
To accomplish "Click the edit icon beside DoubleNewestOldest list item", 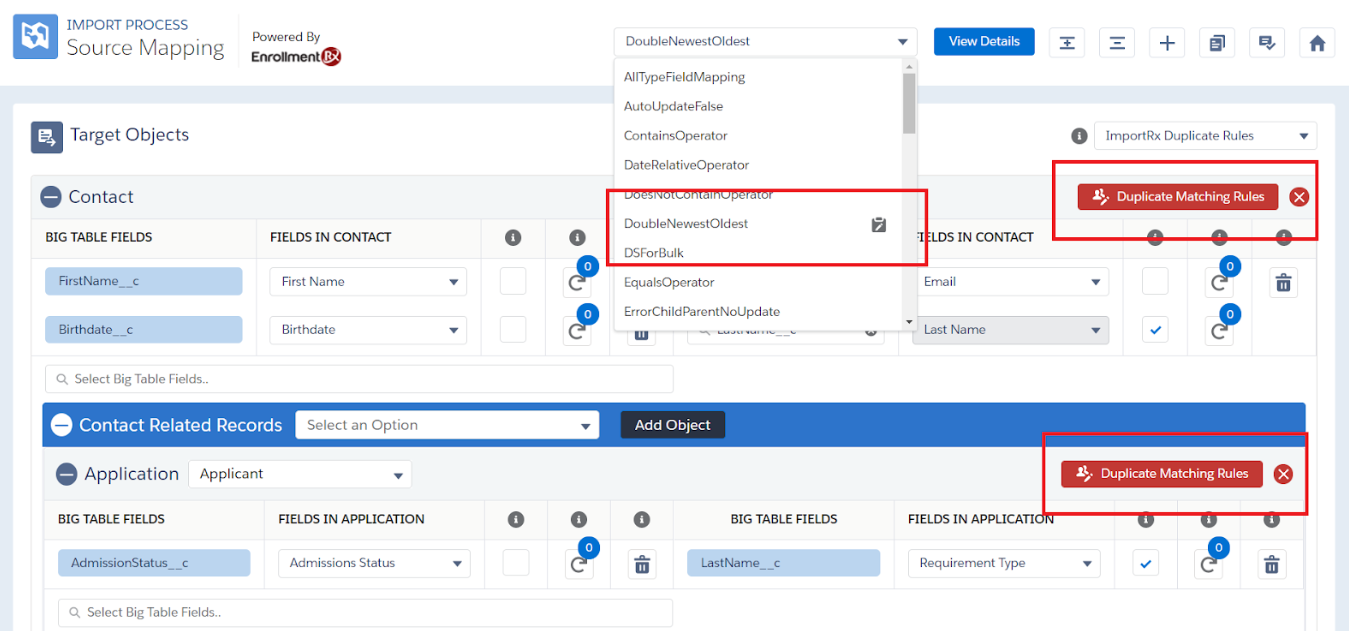I will click(x=879, y=224).
